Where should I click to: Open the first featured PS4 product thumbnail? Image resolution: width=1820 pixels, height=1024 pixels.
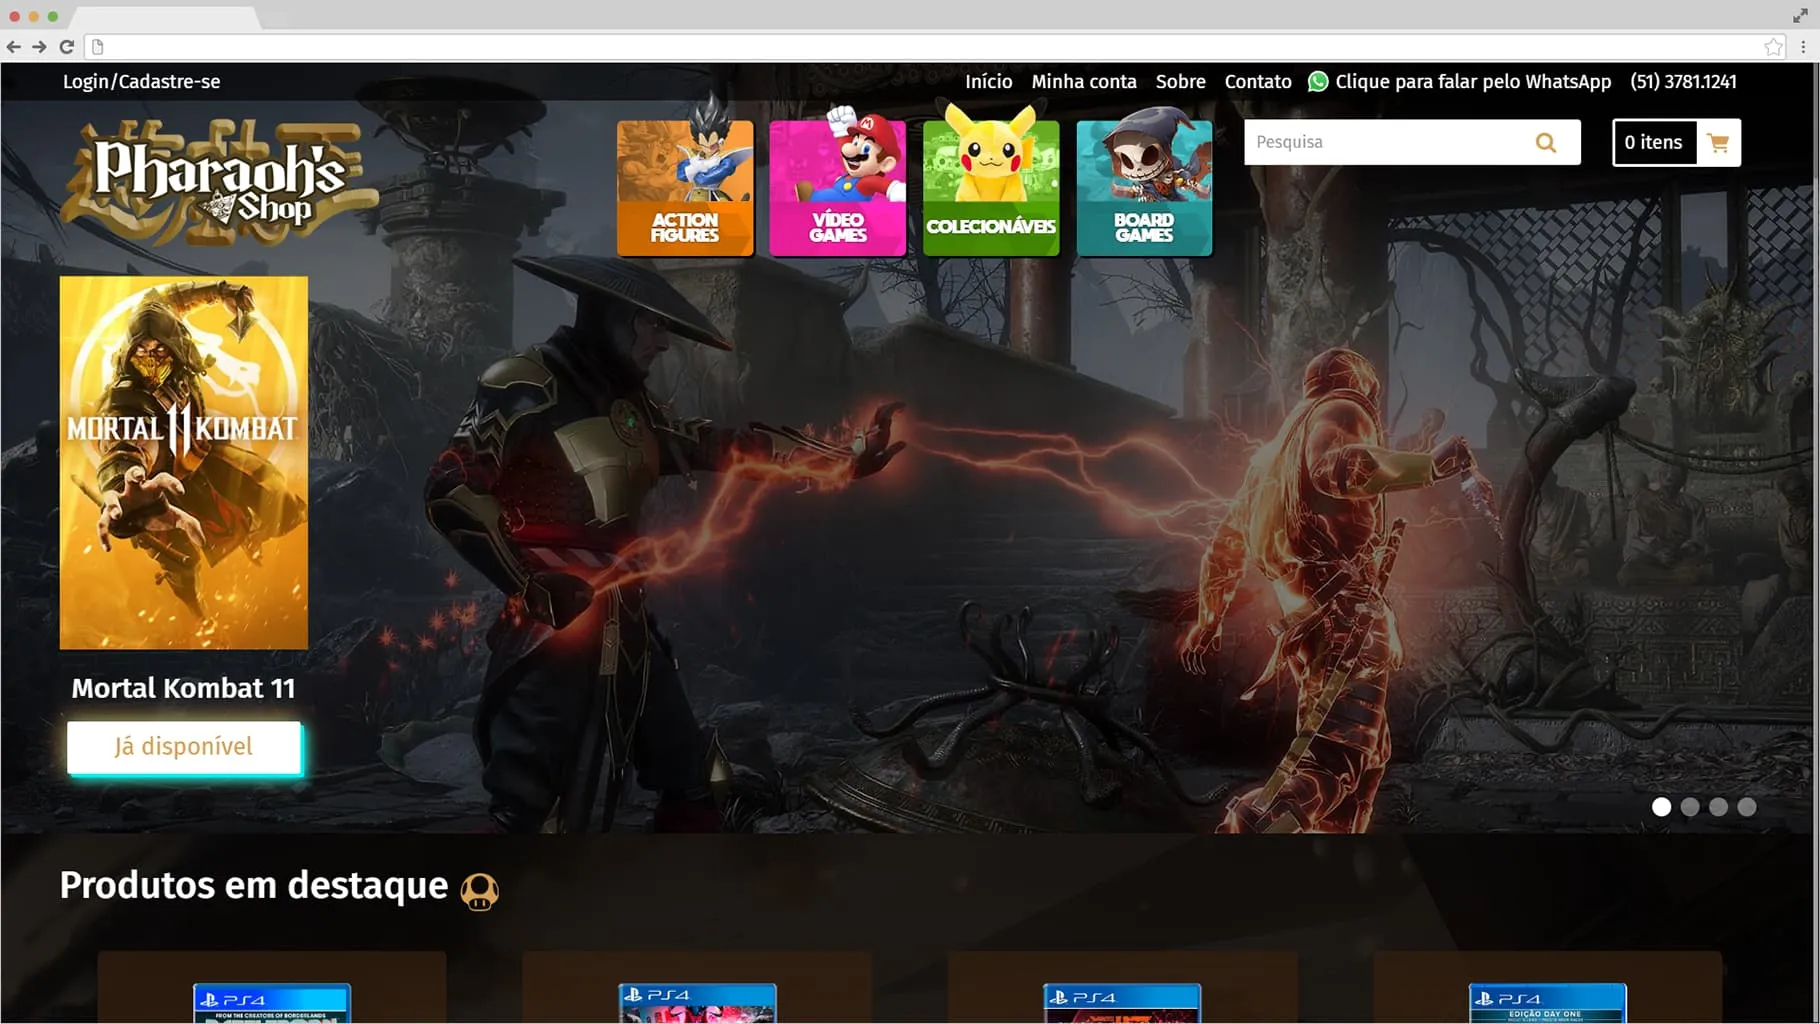point(272,1003)
